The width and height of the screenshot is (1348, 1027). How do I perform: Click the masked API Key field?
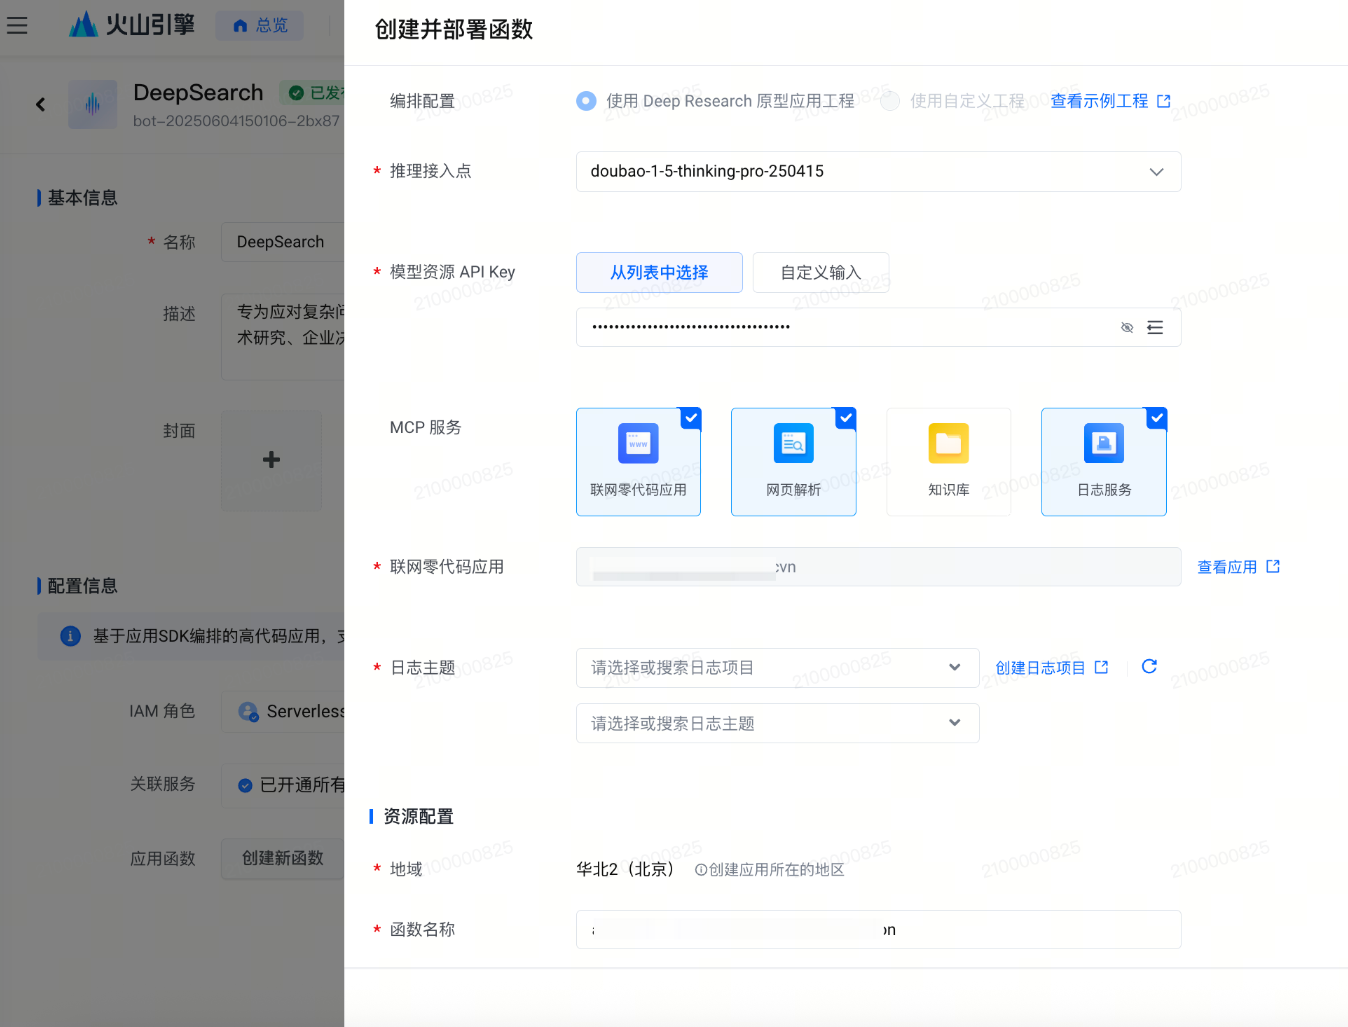[878, 327]
